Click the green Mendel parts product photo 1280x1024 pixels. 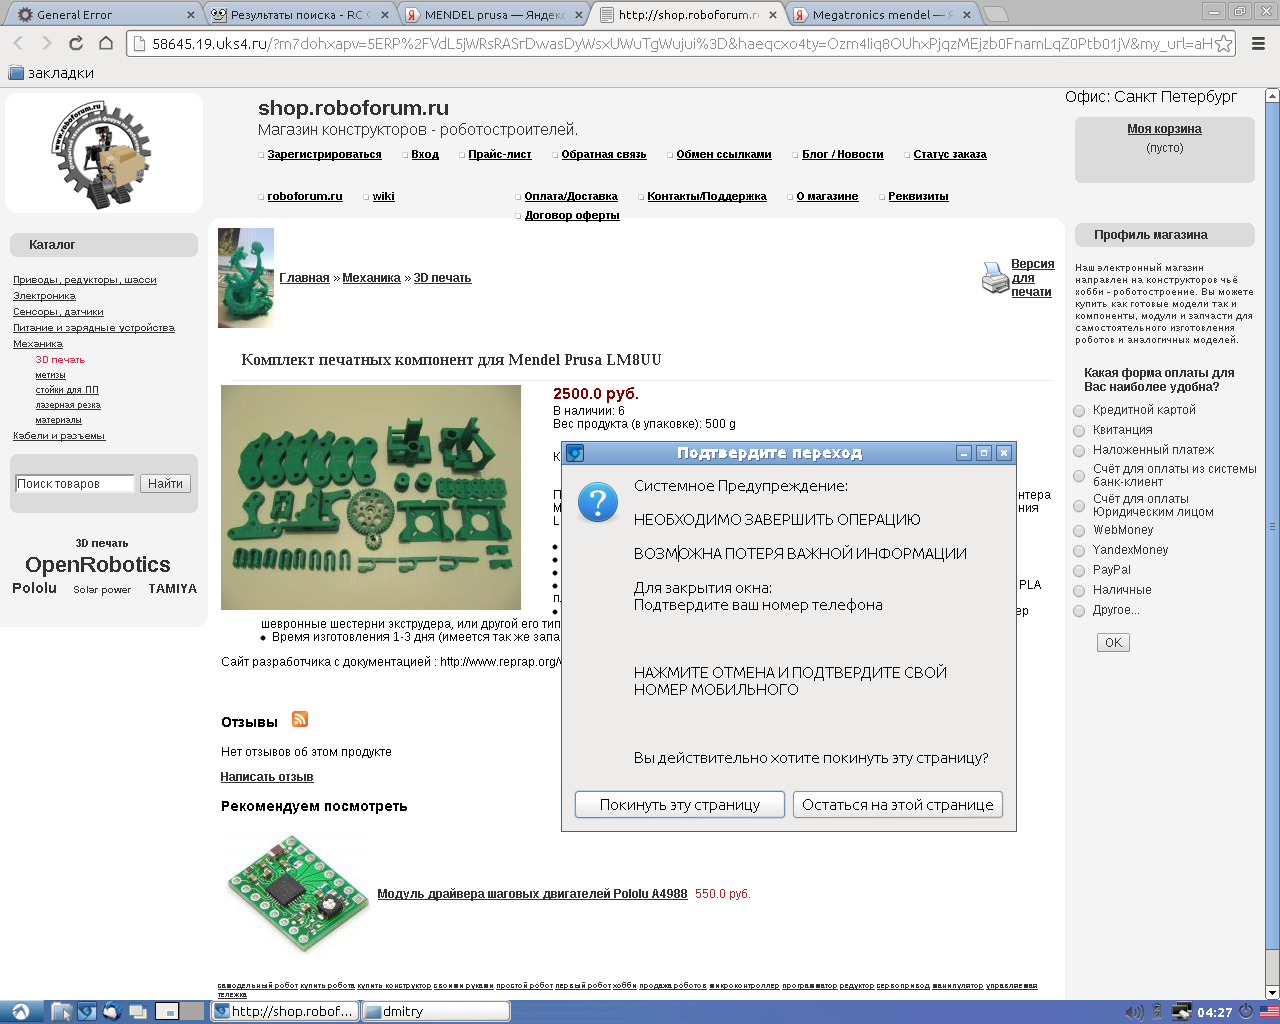[371, 498]
